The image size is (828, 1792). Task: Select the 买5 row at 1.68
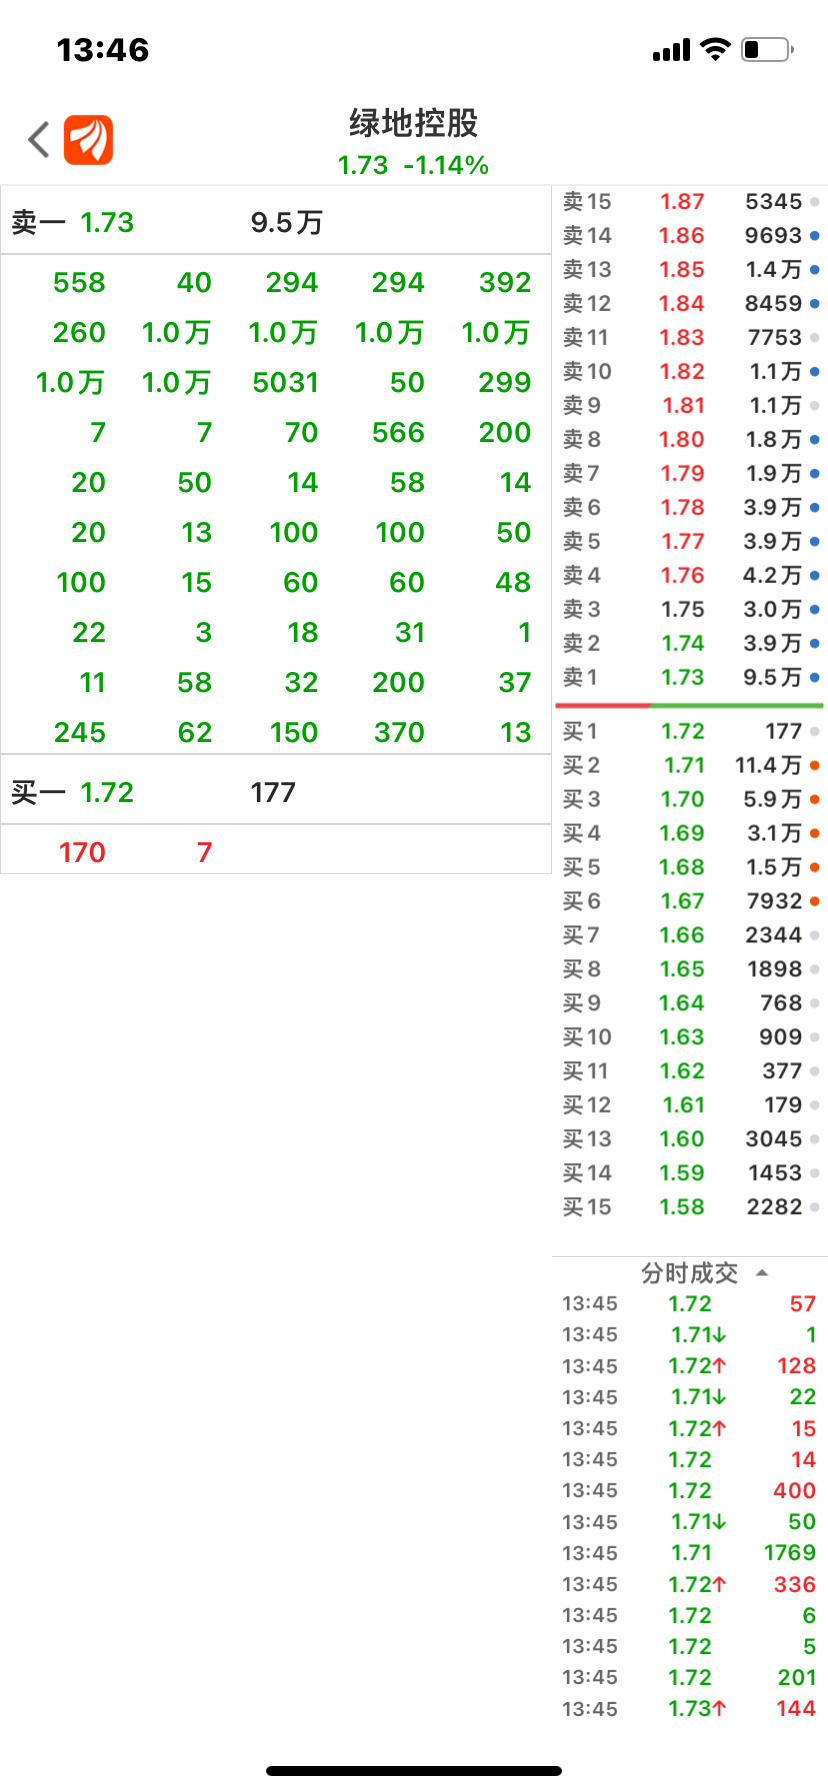pyautogui.click(x=690, y=868)
